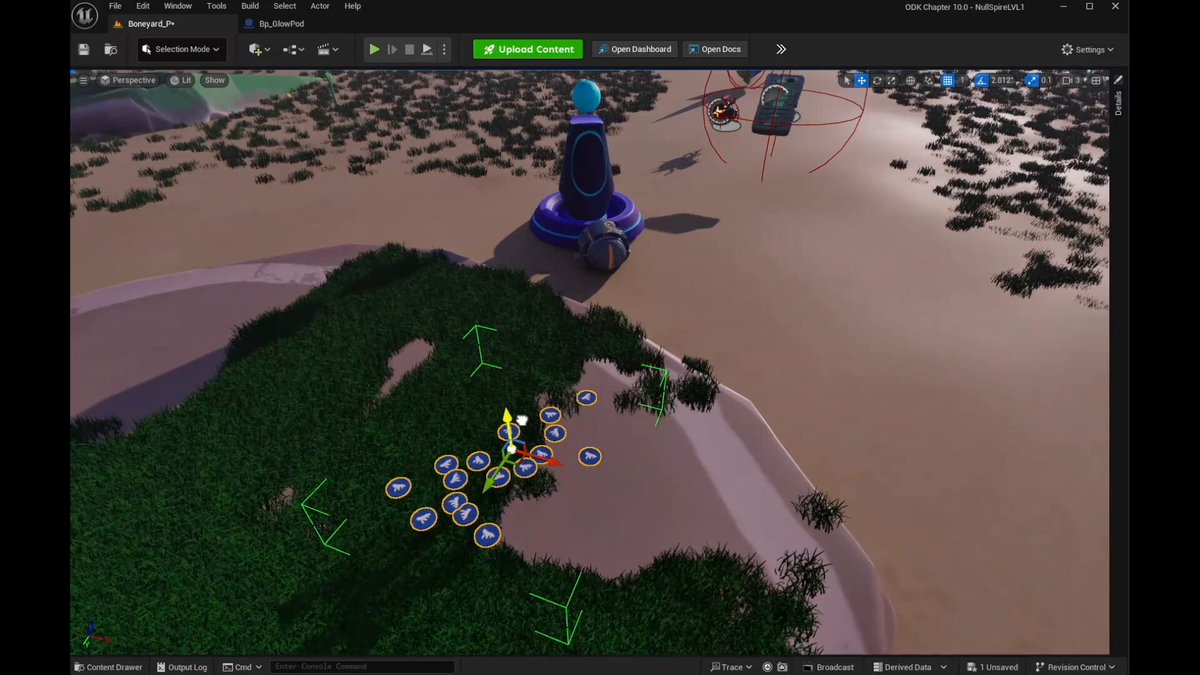Open the Selection Mode dropdown
The height and width of the screenshot is (675, 1200).
pyautogui.click(x=181, y=49)
